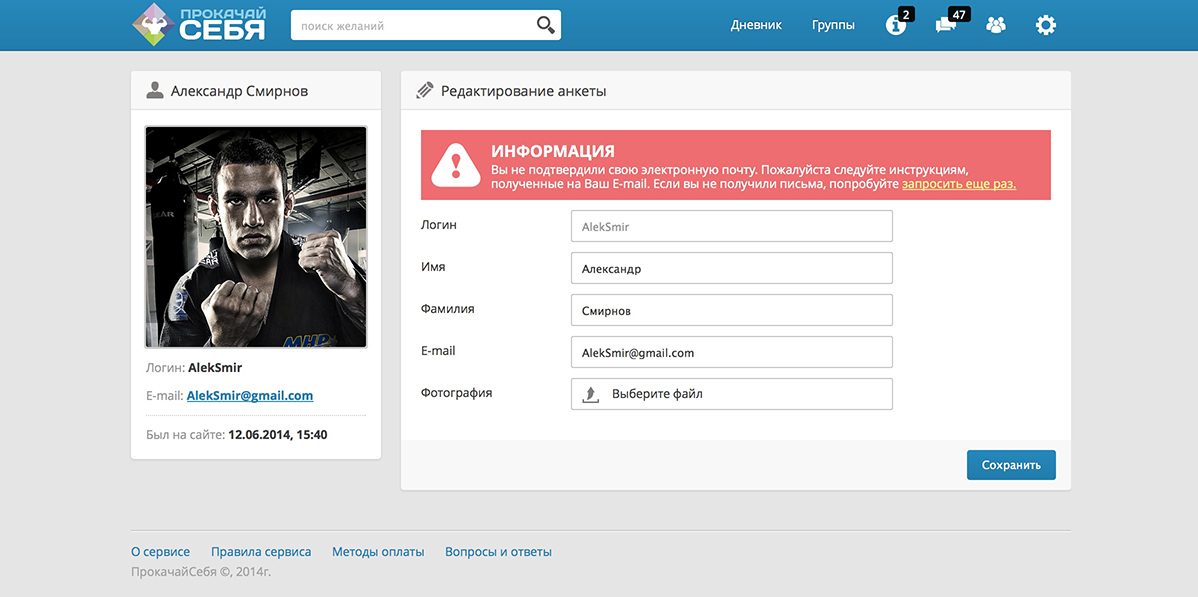Image resolution: width=1198 pixels, height=597 pixels.
Task: Click the AlekSmir@gmail.com link in the sidebar
Action: (x=250, y=396)
